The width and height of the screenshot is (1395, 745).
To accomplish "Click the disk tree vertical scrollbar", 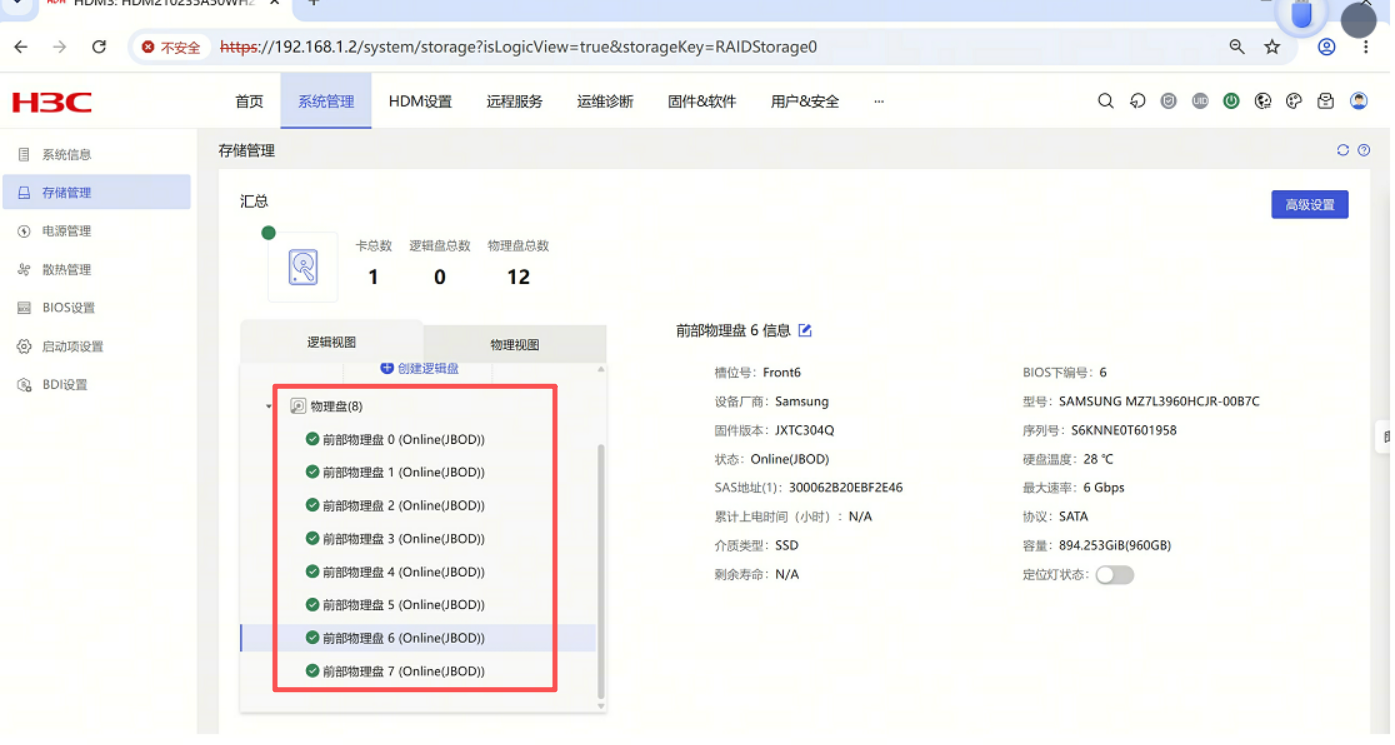I will pyautogui.click(x=601, y=571).
